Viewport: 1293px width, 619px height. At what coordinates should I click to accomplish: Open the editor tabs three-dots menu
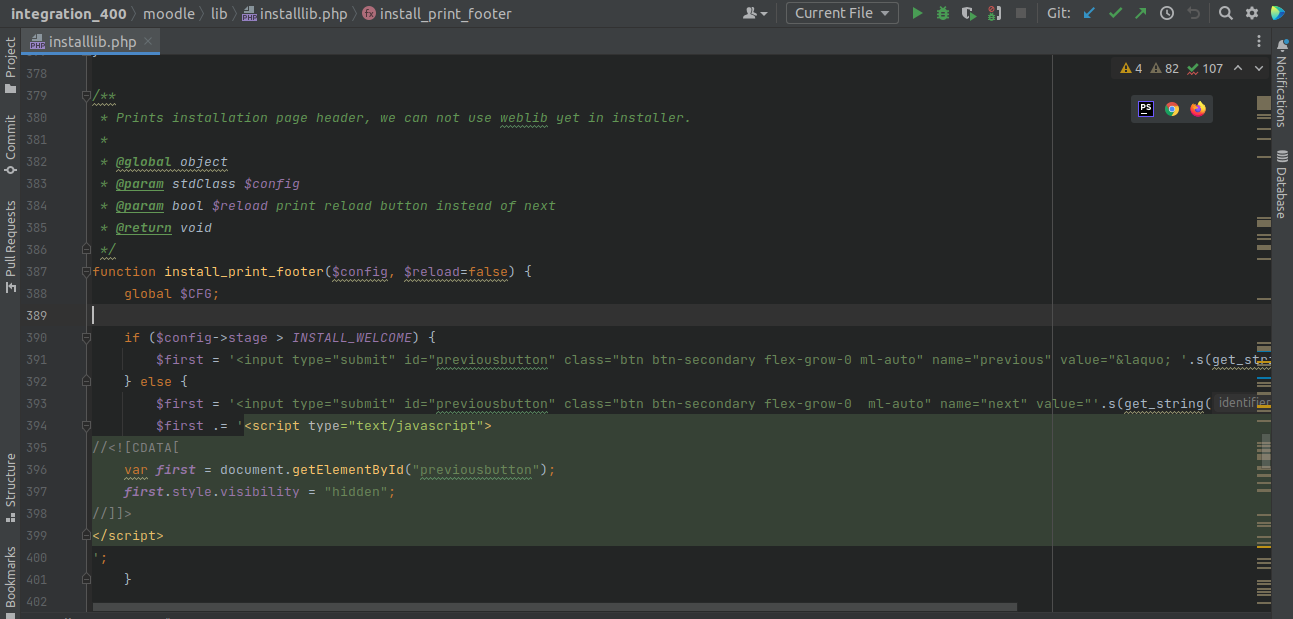(x=1259, y=41)
